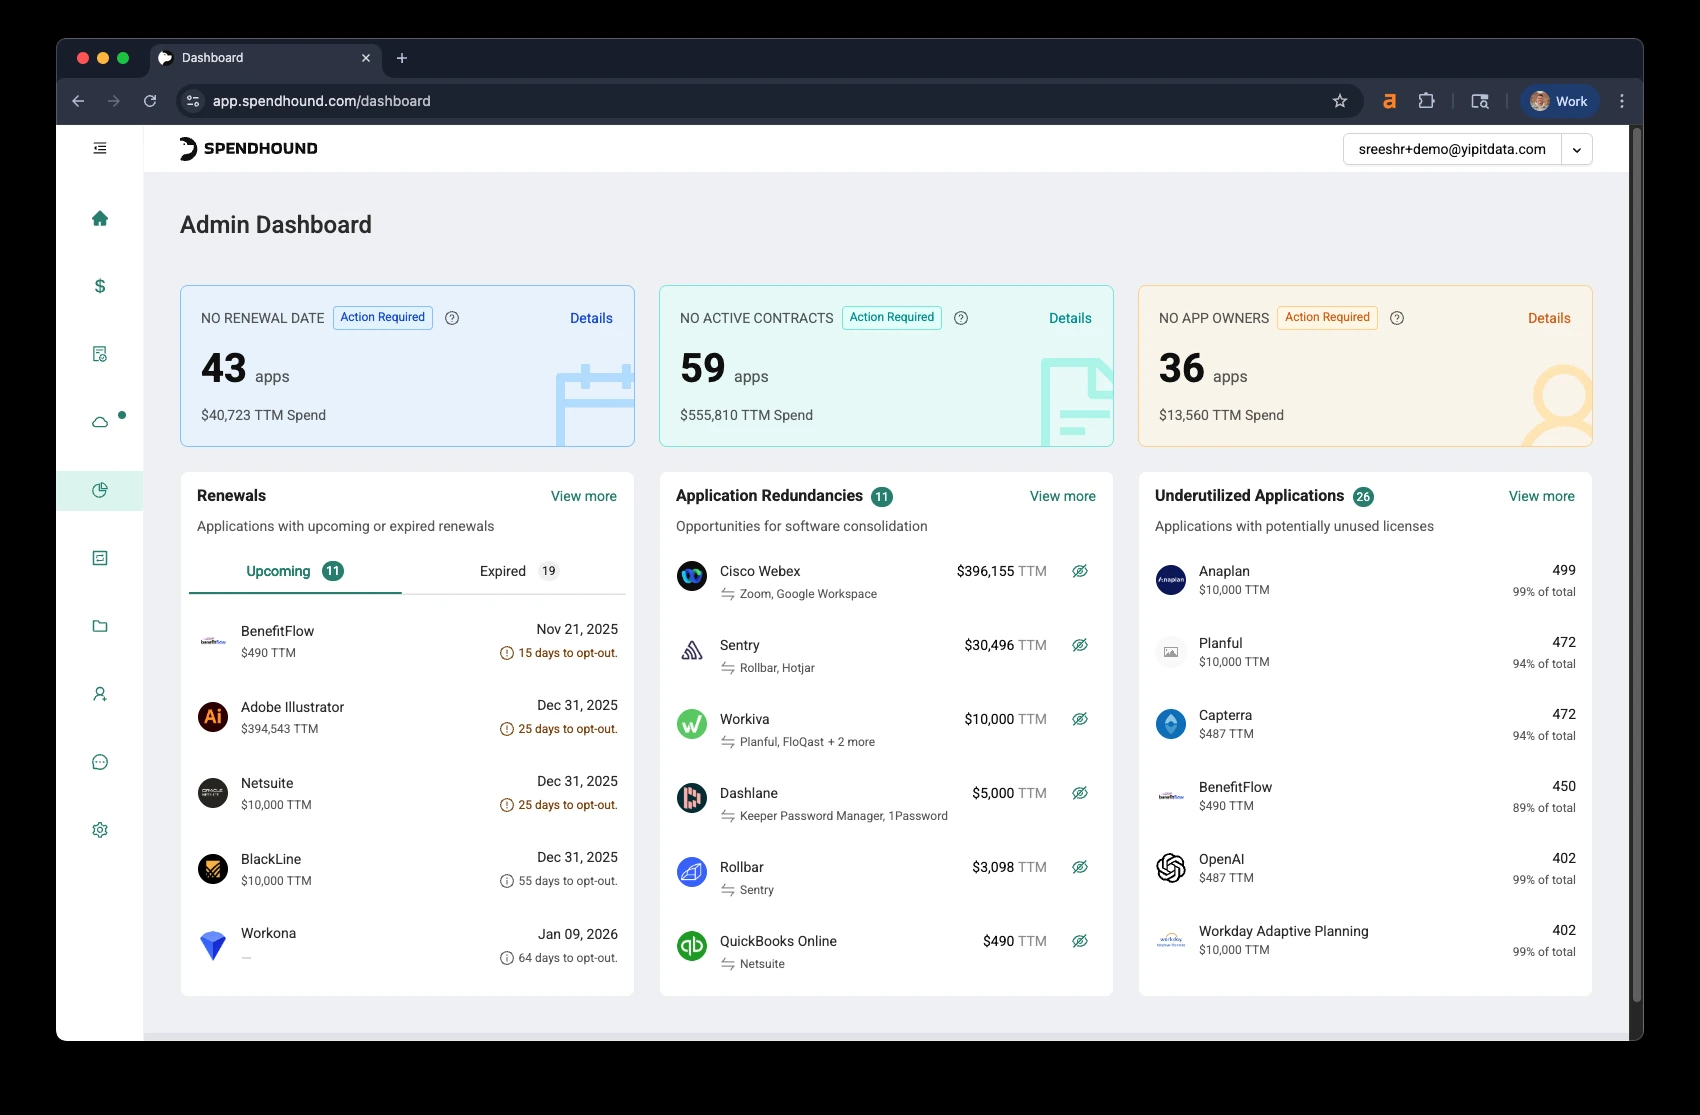Open the Capterra underutilized row
Screen dimensions: 1700x1115
[x=1365, y=724]
